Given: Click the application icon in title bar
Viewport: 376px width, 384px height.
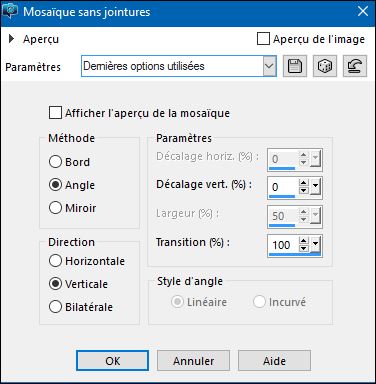Looking at the screenshot, I should click(10, 11).
